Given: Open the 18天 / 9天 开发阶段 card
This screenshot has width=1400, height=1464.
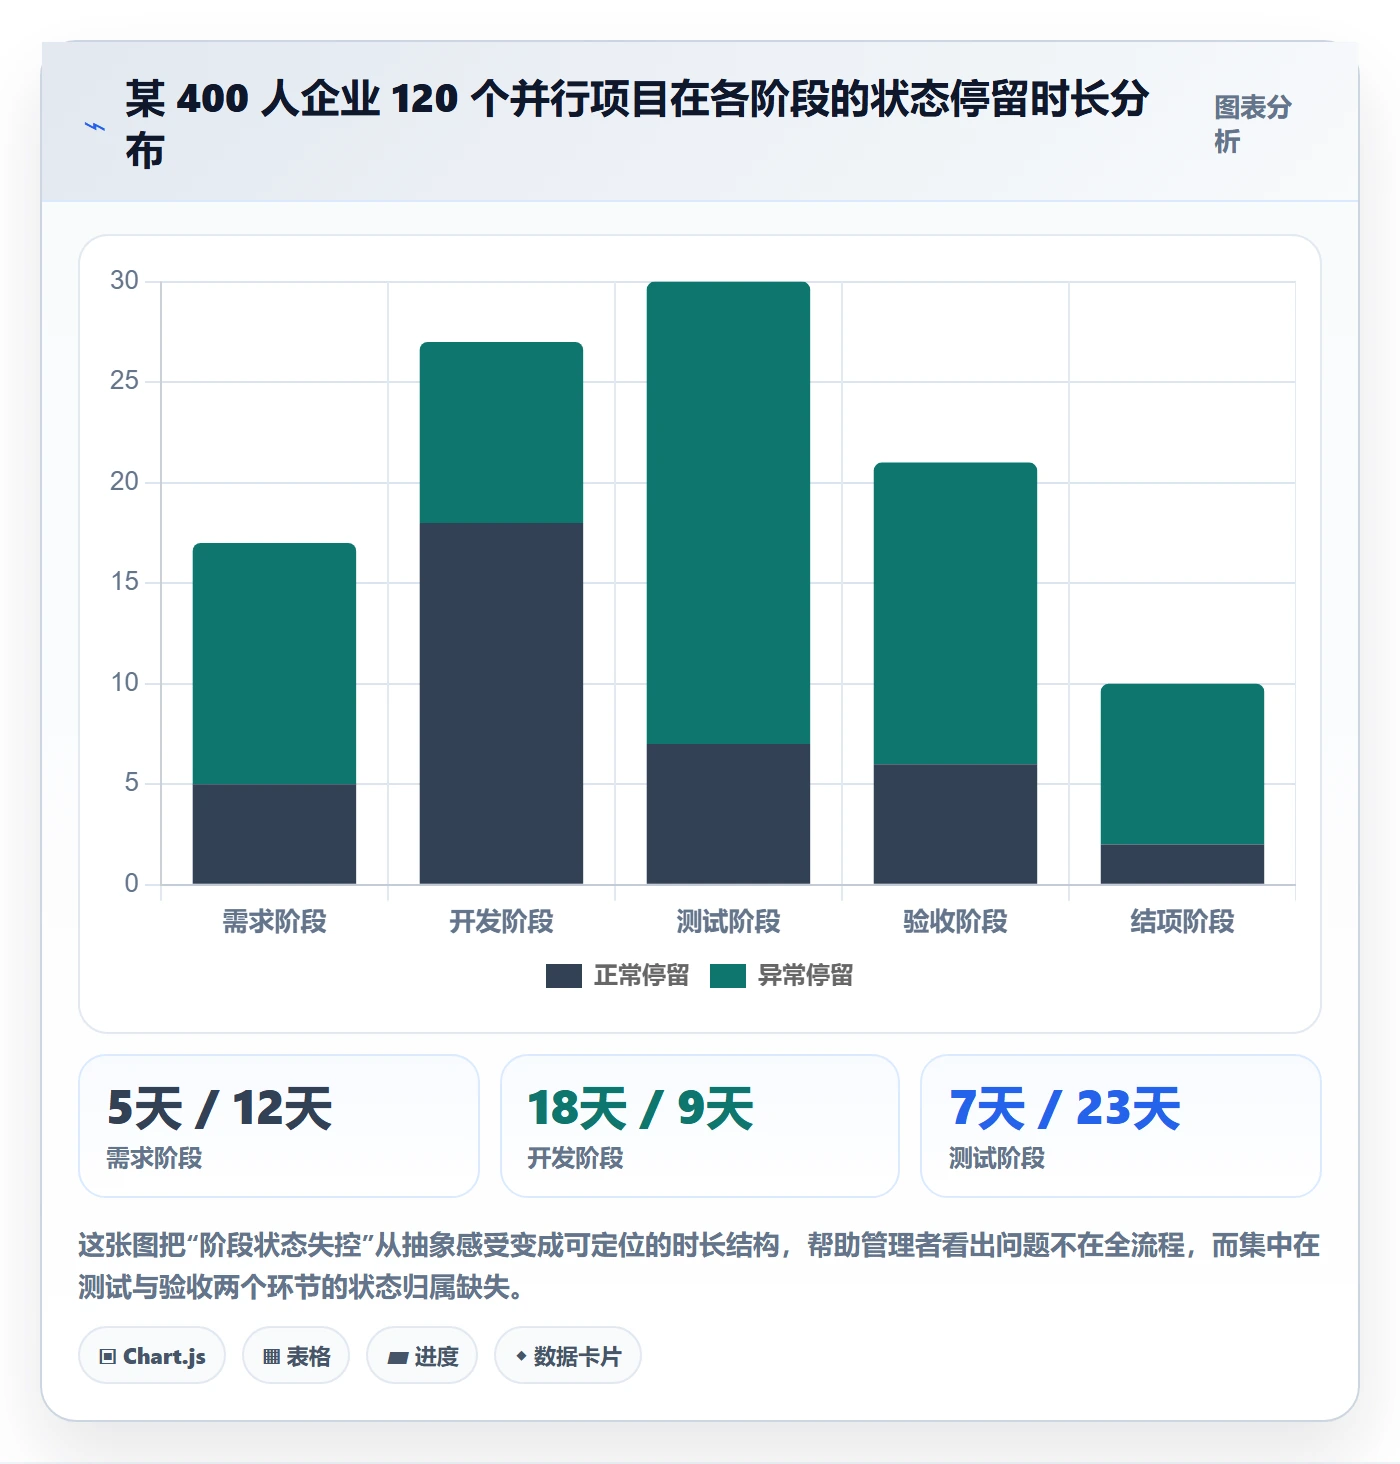Looking at the screenshot, I should point(700,1126).
